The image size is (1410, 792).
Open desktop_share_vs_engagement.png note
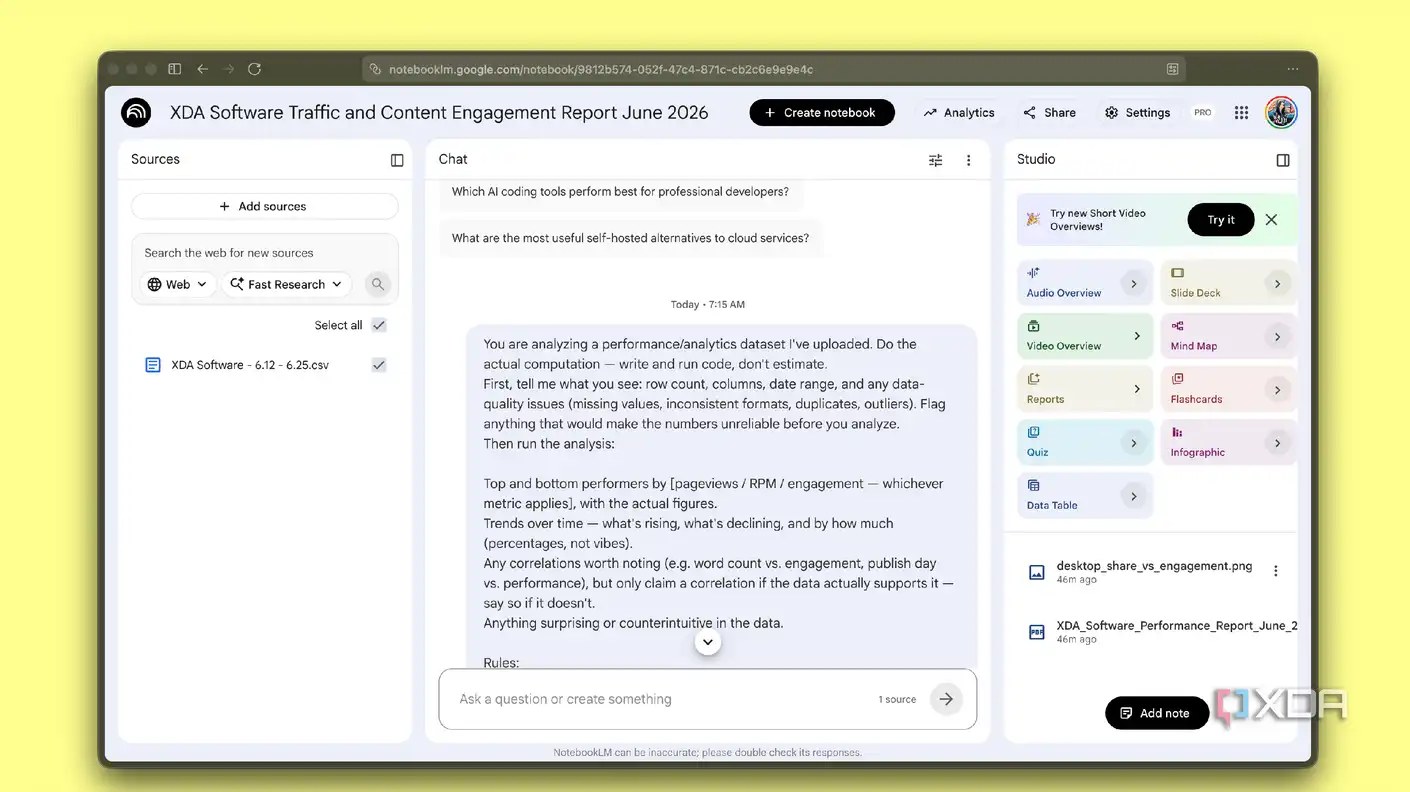click(x=1154, y=571)
